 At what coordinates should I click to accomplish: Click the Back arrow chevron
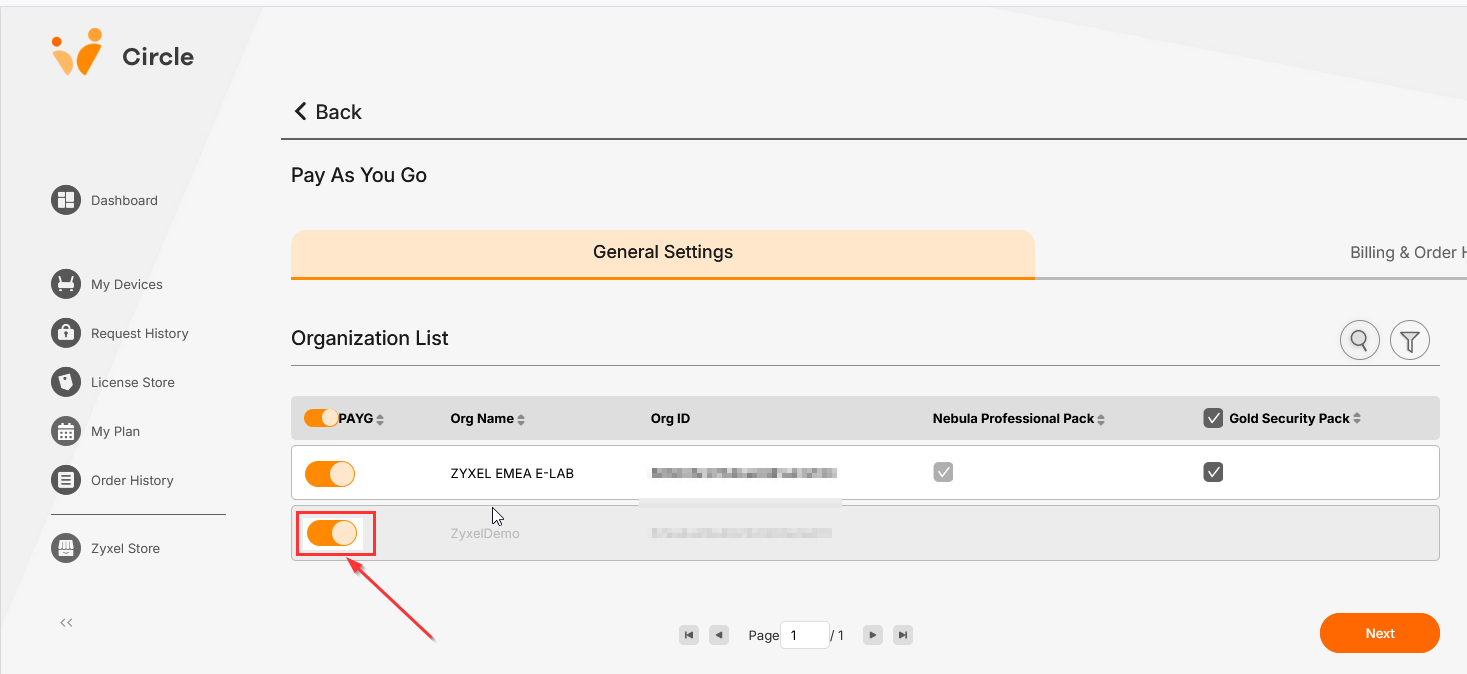tap(300, 111)
